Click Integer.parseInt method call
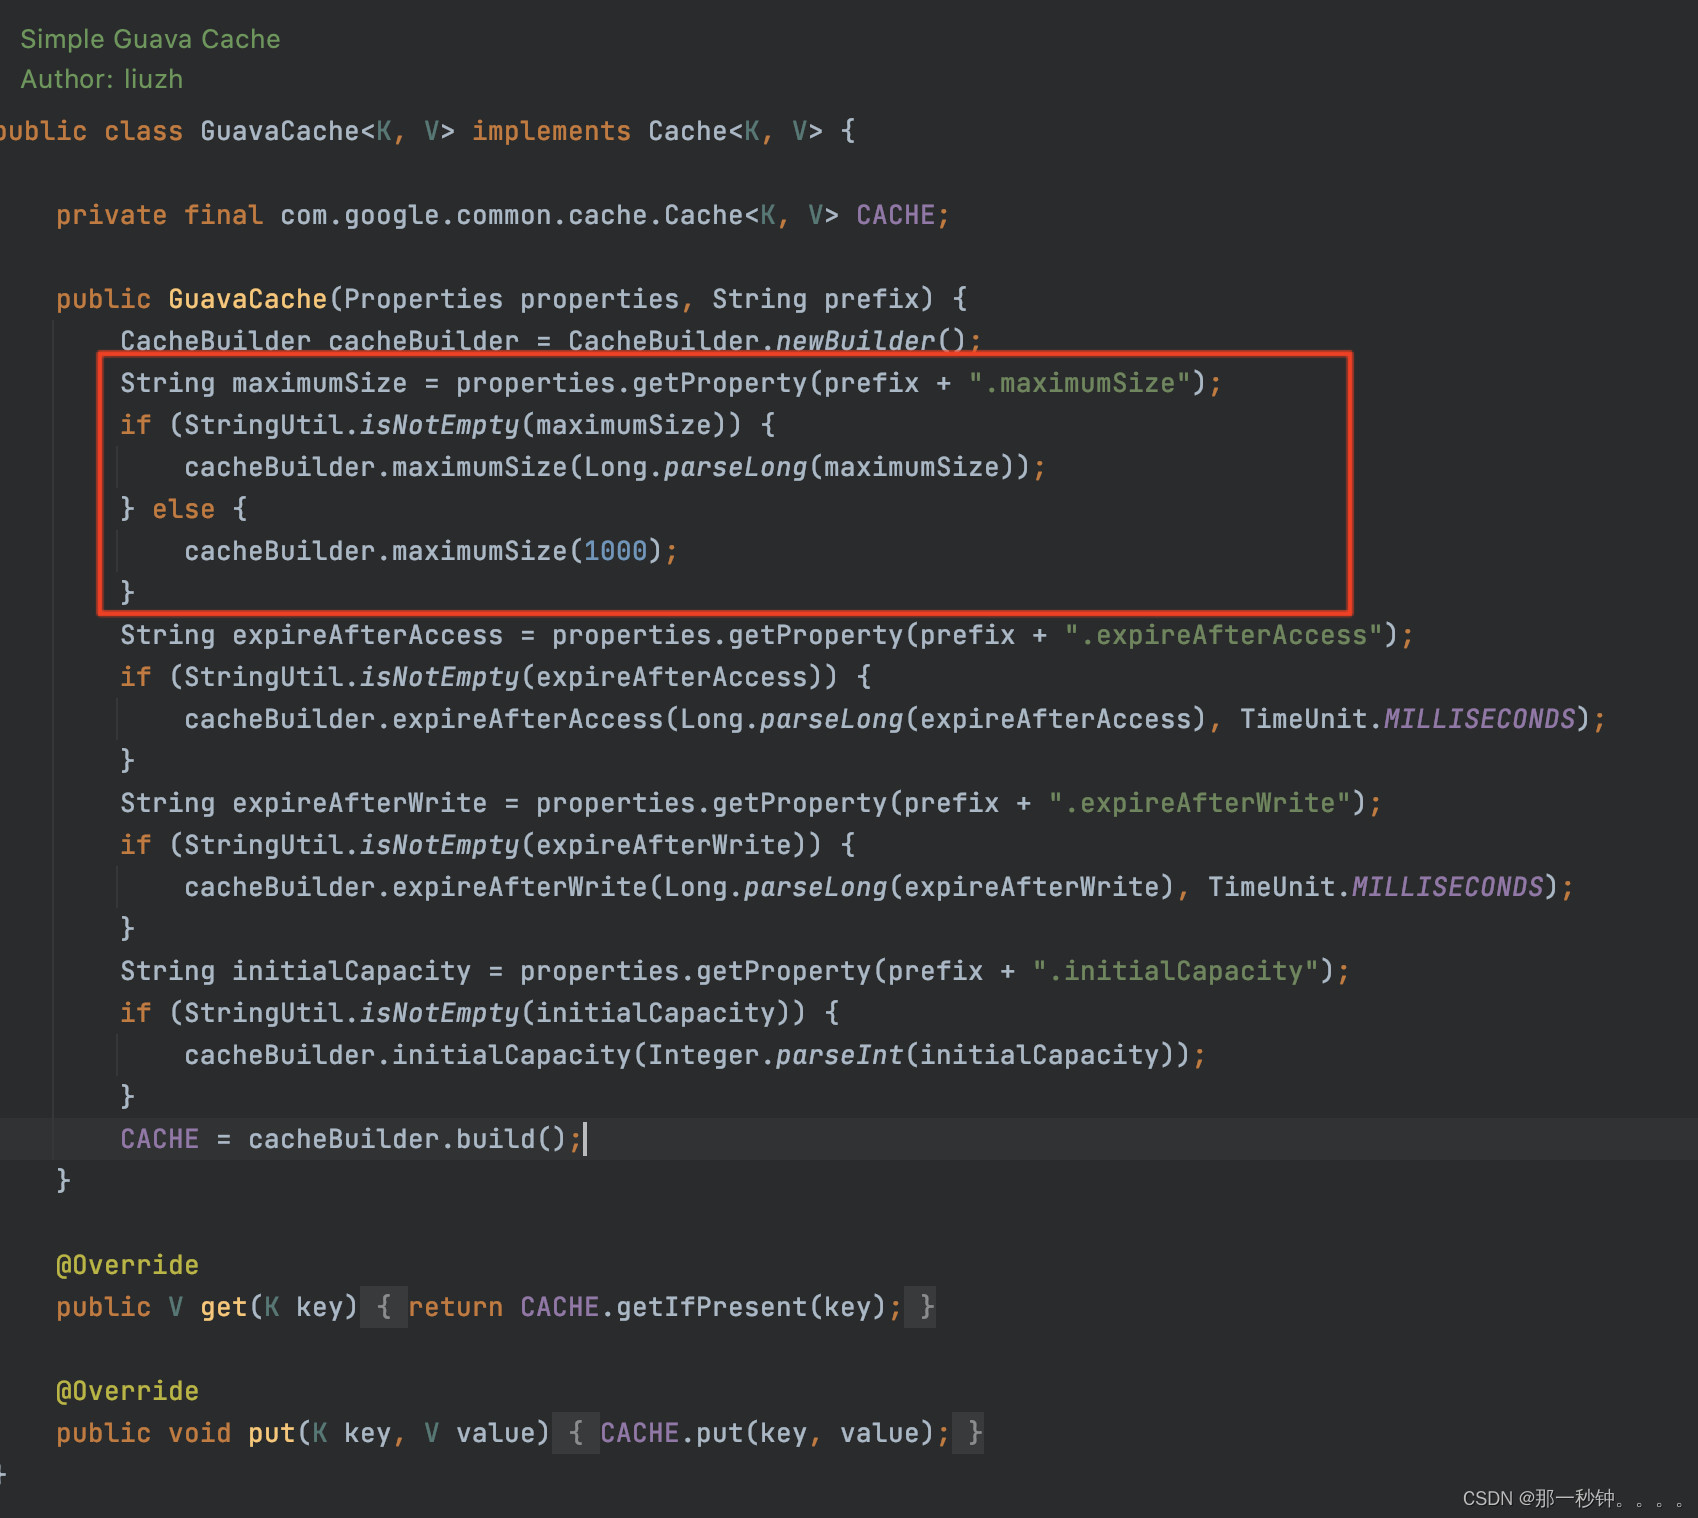 point(775,1055)
